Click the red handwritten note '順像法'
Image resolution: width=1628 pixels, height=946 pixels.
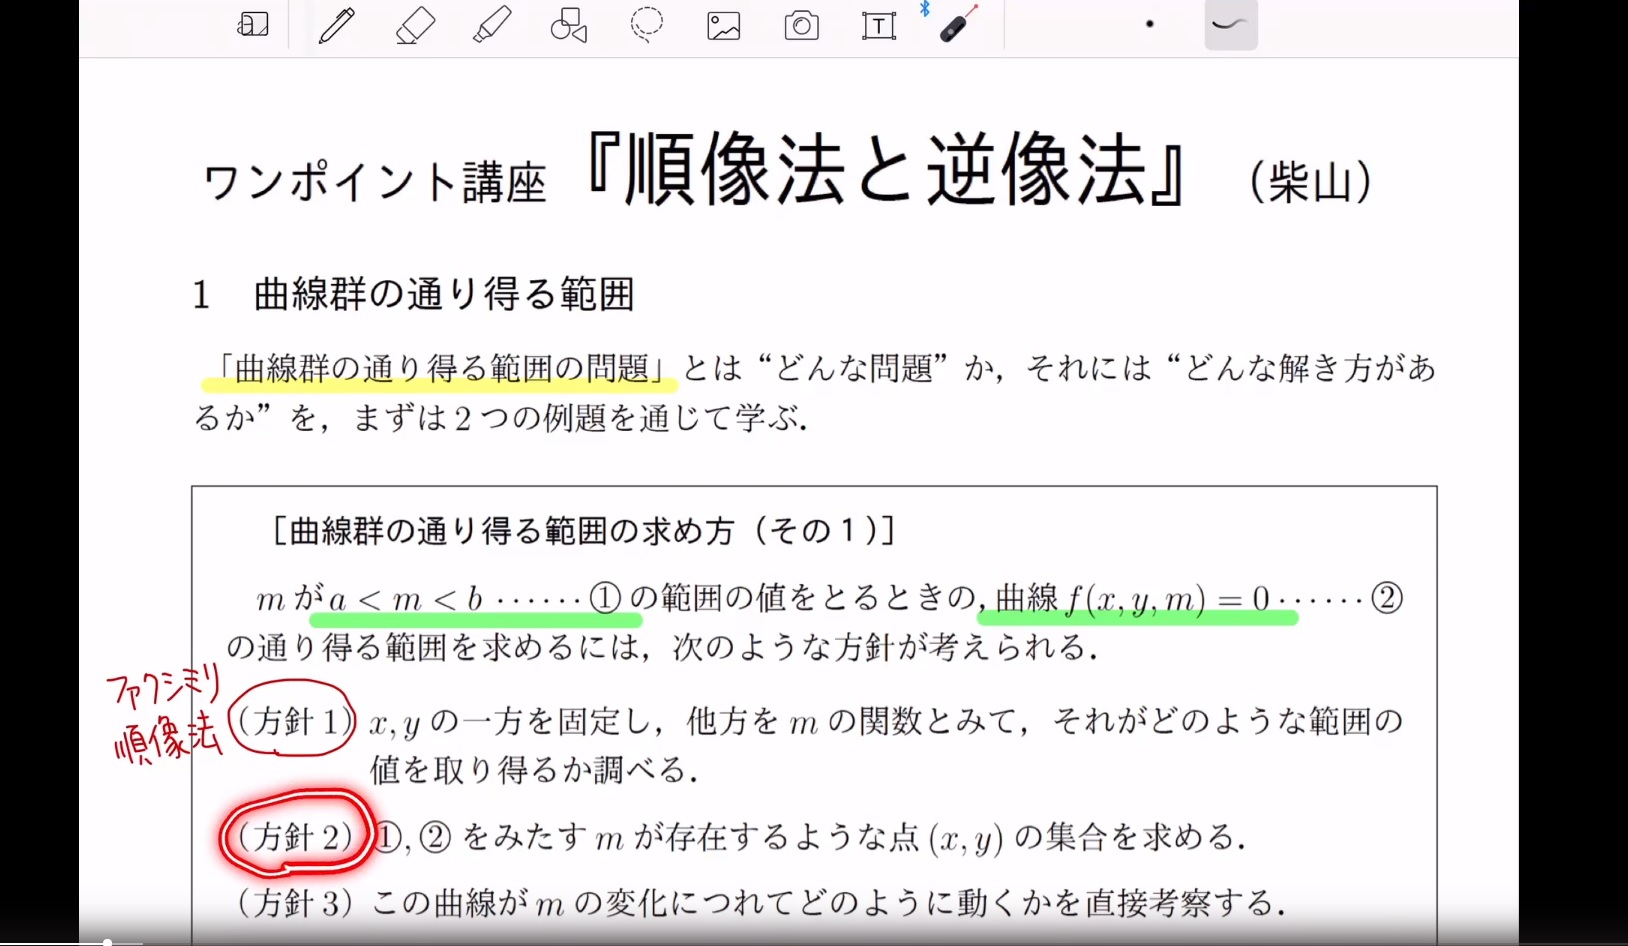(x=167, y=739)
